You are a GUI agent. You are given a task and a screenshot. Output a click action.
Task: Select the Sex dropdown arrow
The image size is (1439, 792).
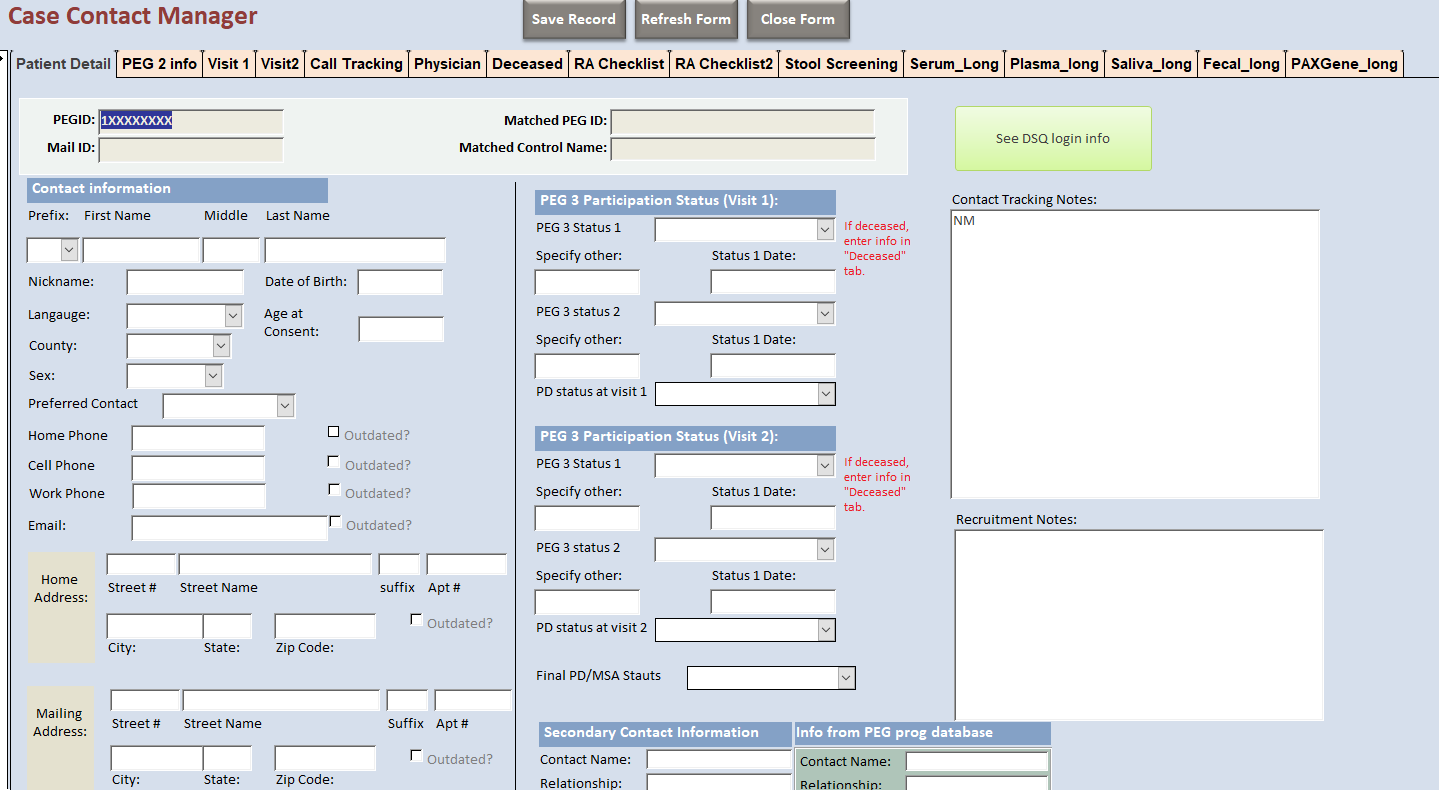(213, 376)
